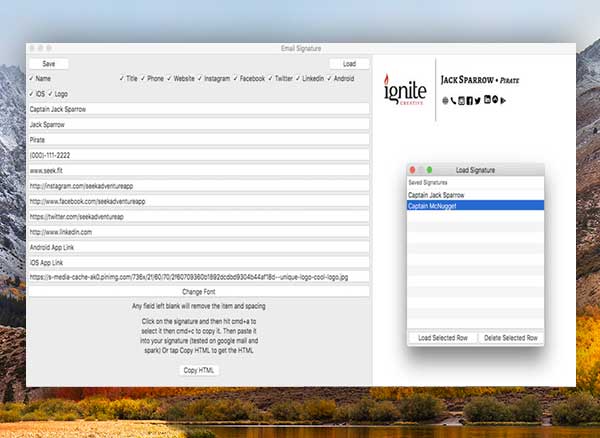Click the phone icon in signature preview
Image resolution: width=600 pixels, height=438 pixels.
click(x=453, y=101)
